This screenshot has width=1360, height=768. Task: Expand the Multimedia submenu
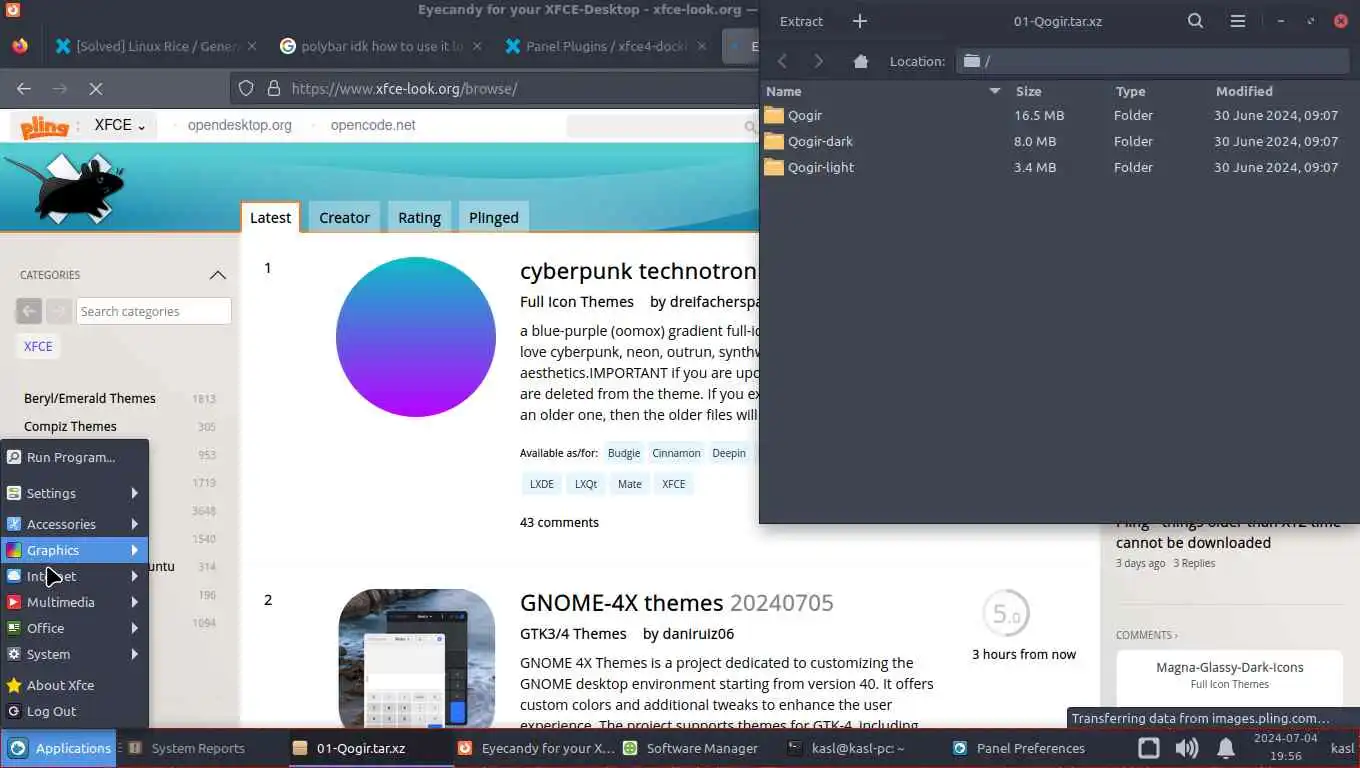[74, 602]
